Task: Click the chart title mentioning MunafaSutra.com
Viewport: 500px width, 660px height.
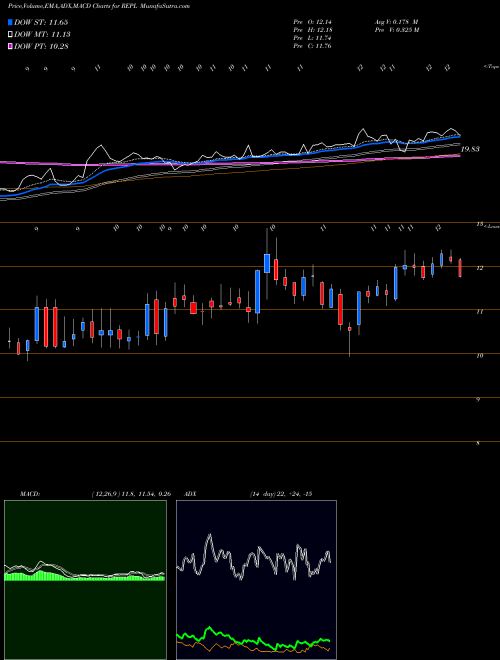Action: click(x=99, y=6)
